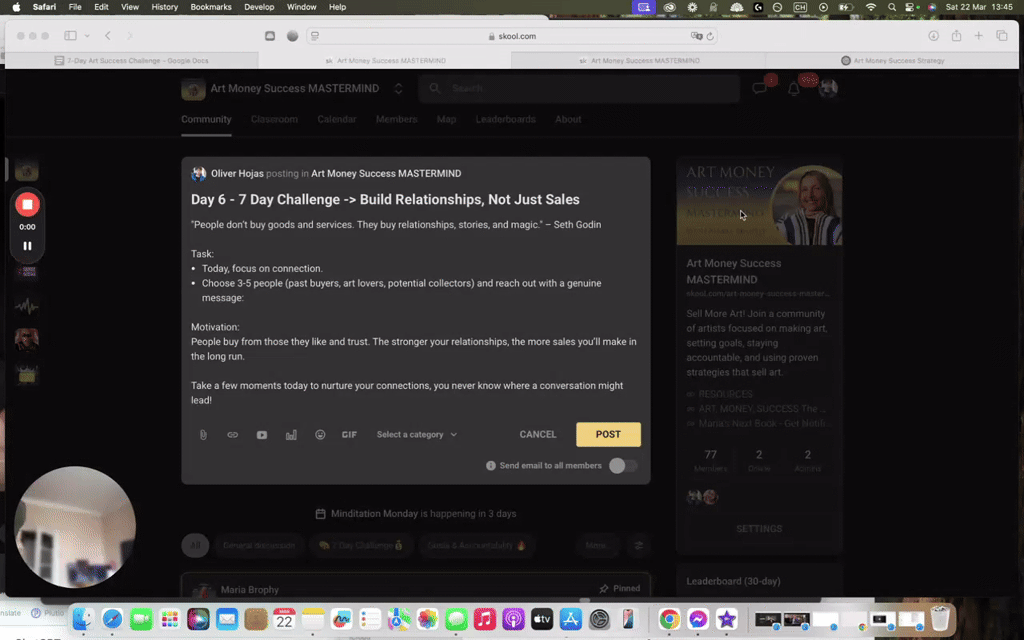Open the Develop menu

point(259,7)
